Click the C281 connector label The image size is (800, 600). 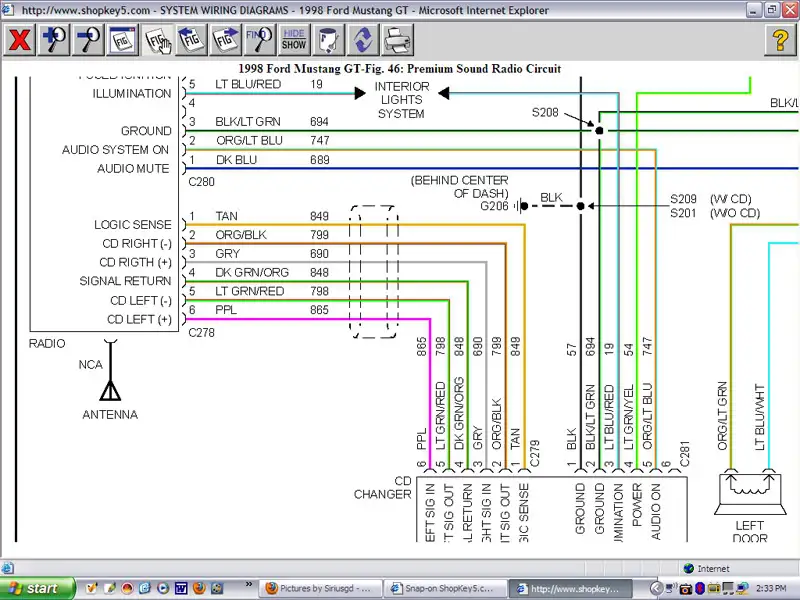685,454
